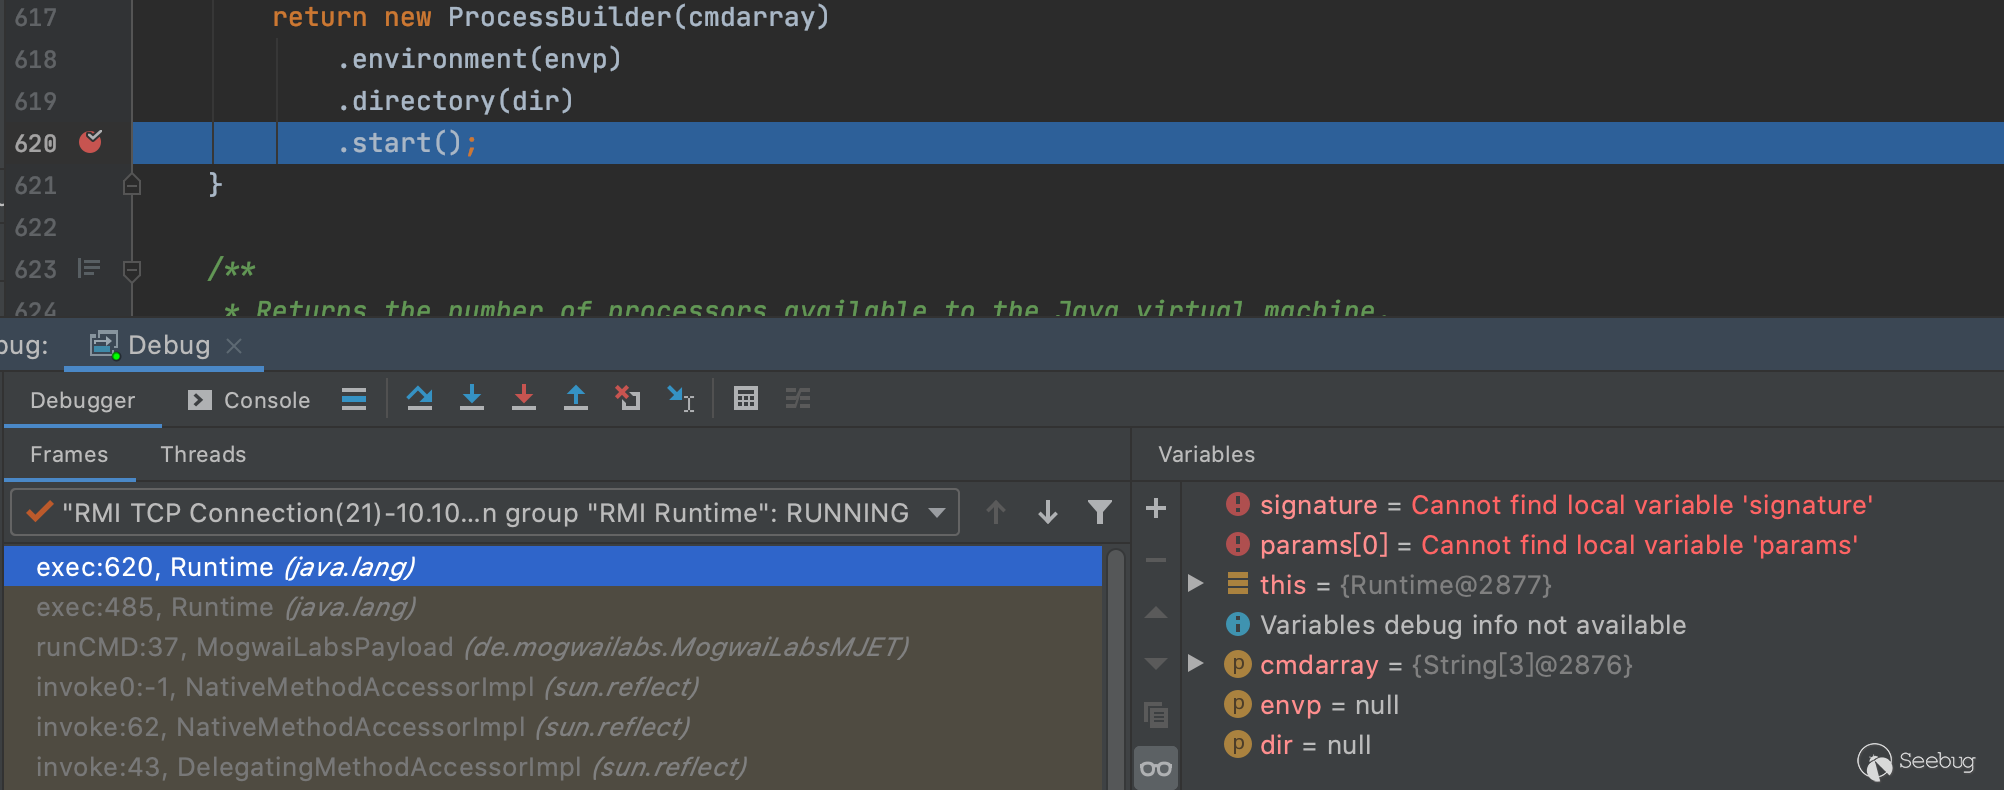Click the Drop Frame icon

pos(628,399)
